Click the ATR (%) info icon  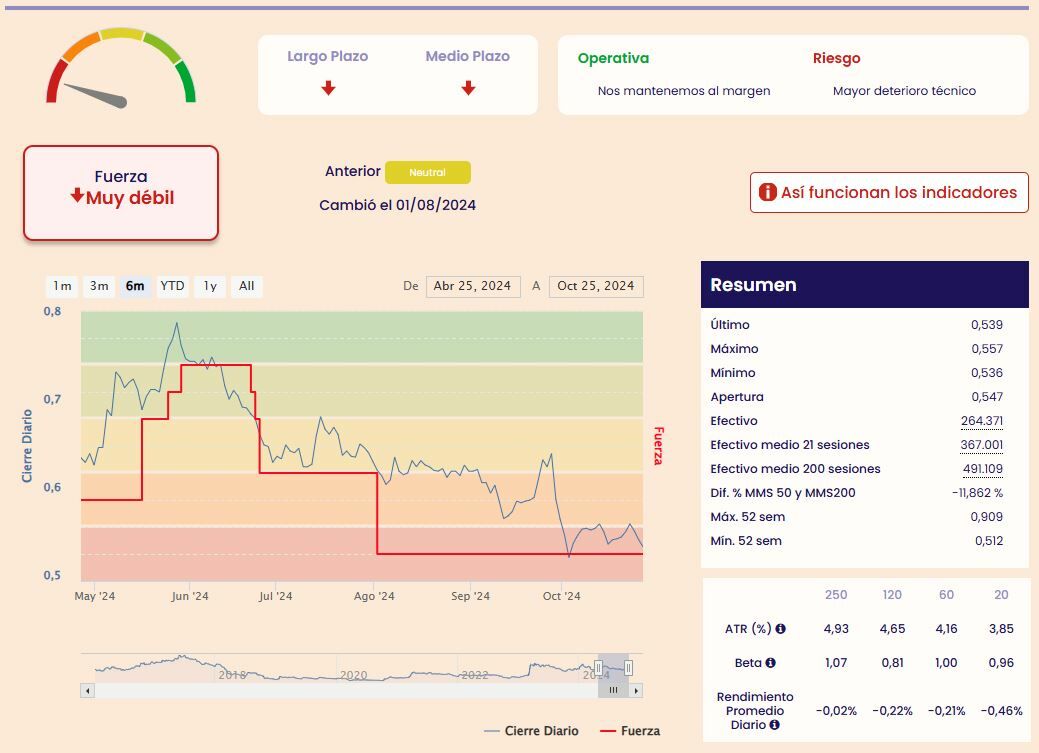(781, 628)
